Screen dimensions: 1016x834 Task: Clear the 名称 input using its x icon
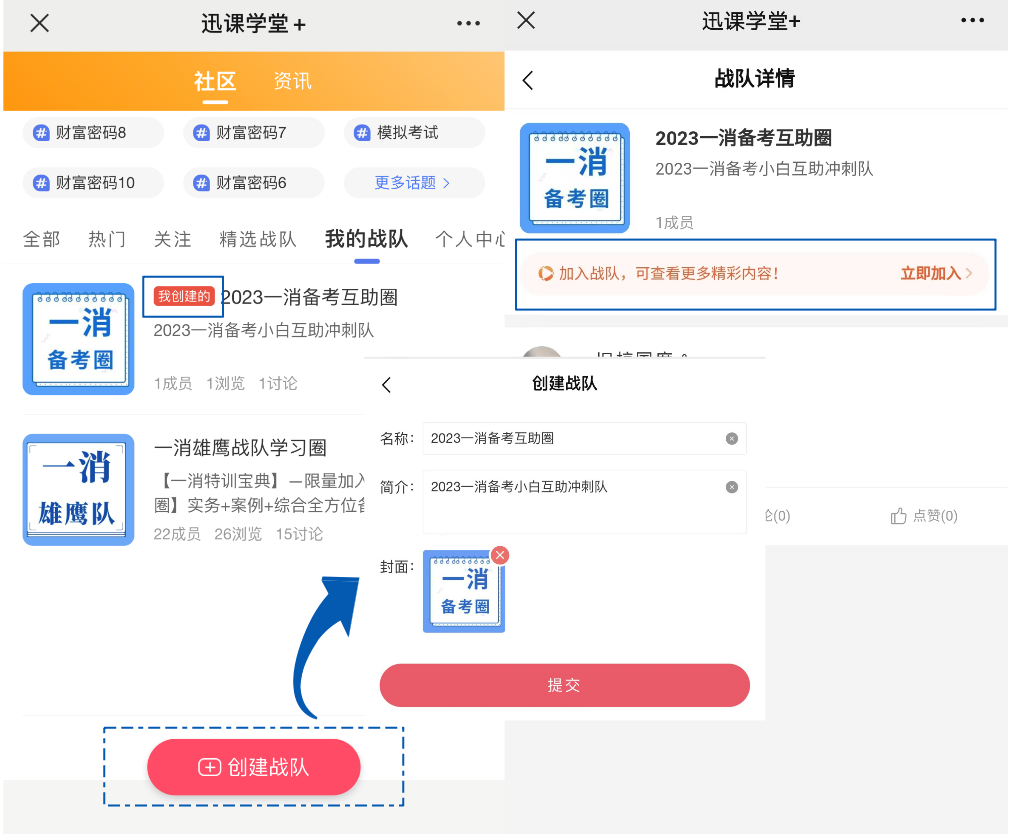731,438
